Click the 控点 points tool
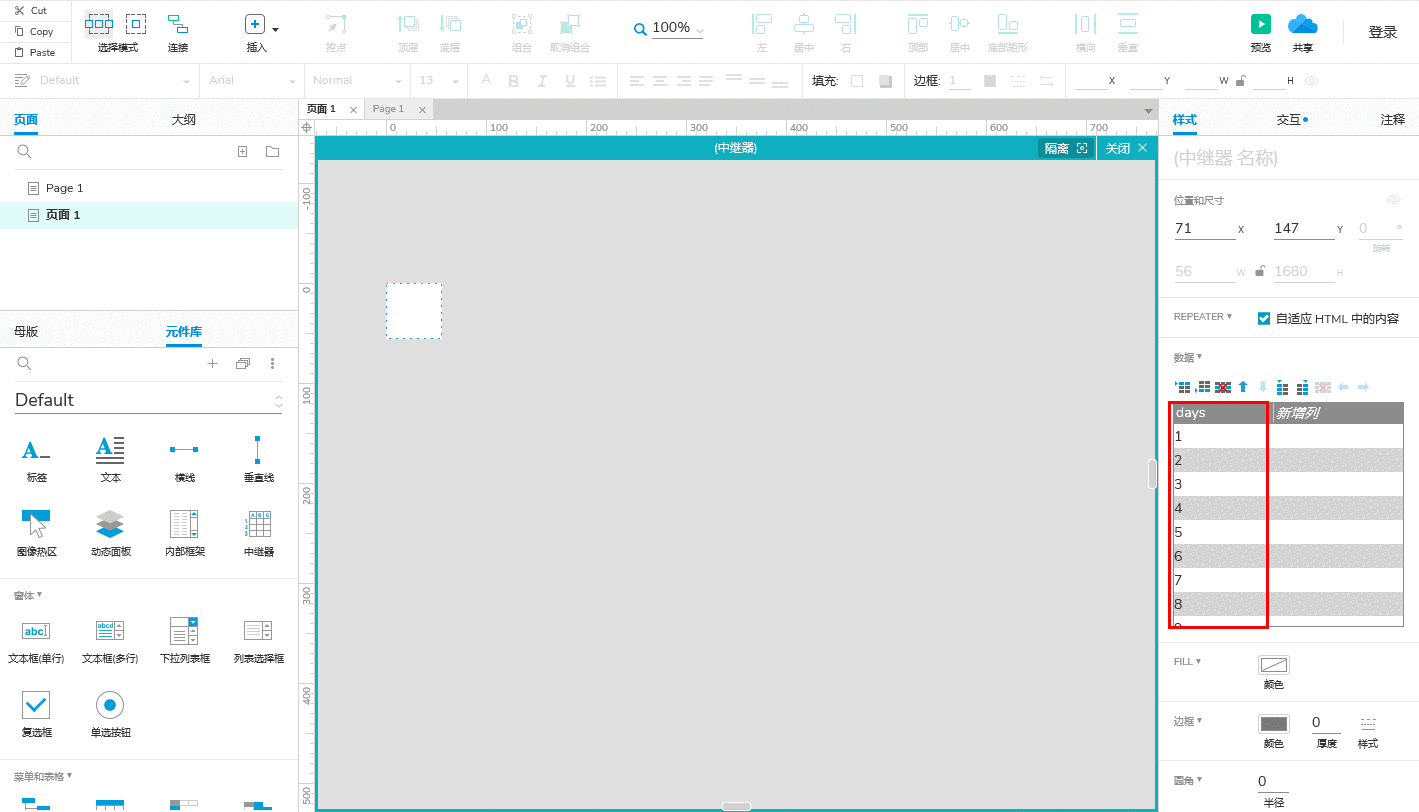 [x=336, y=24]
